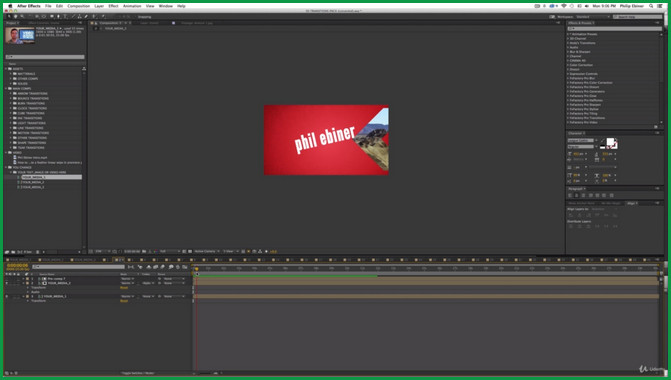Click the Character panel fill color swatch
The height and width of the screenshot is (380, 671).
(610, 141)
